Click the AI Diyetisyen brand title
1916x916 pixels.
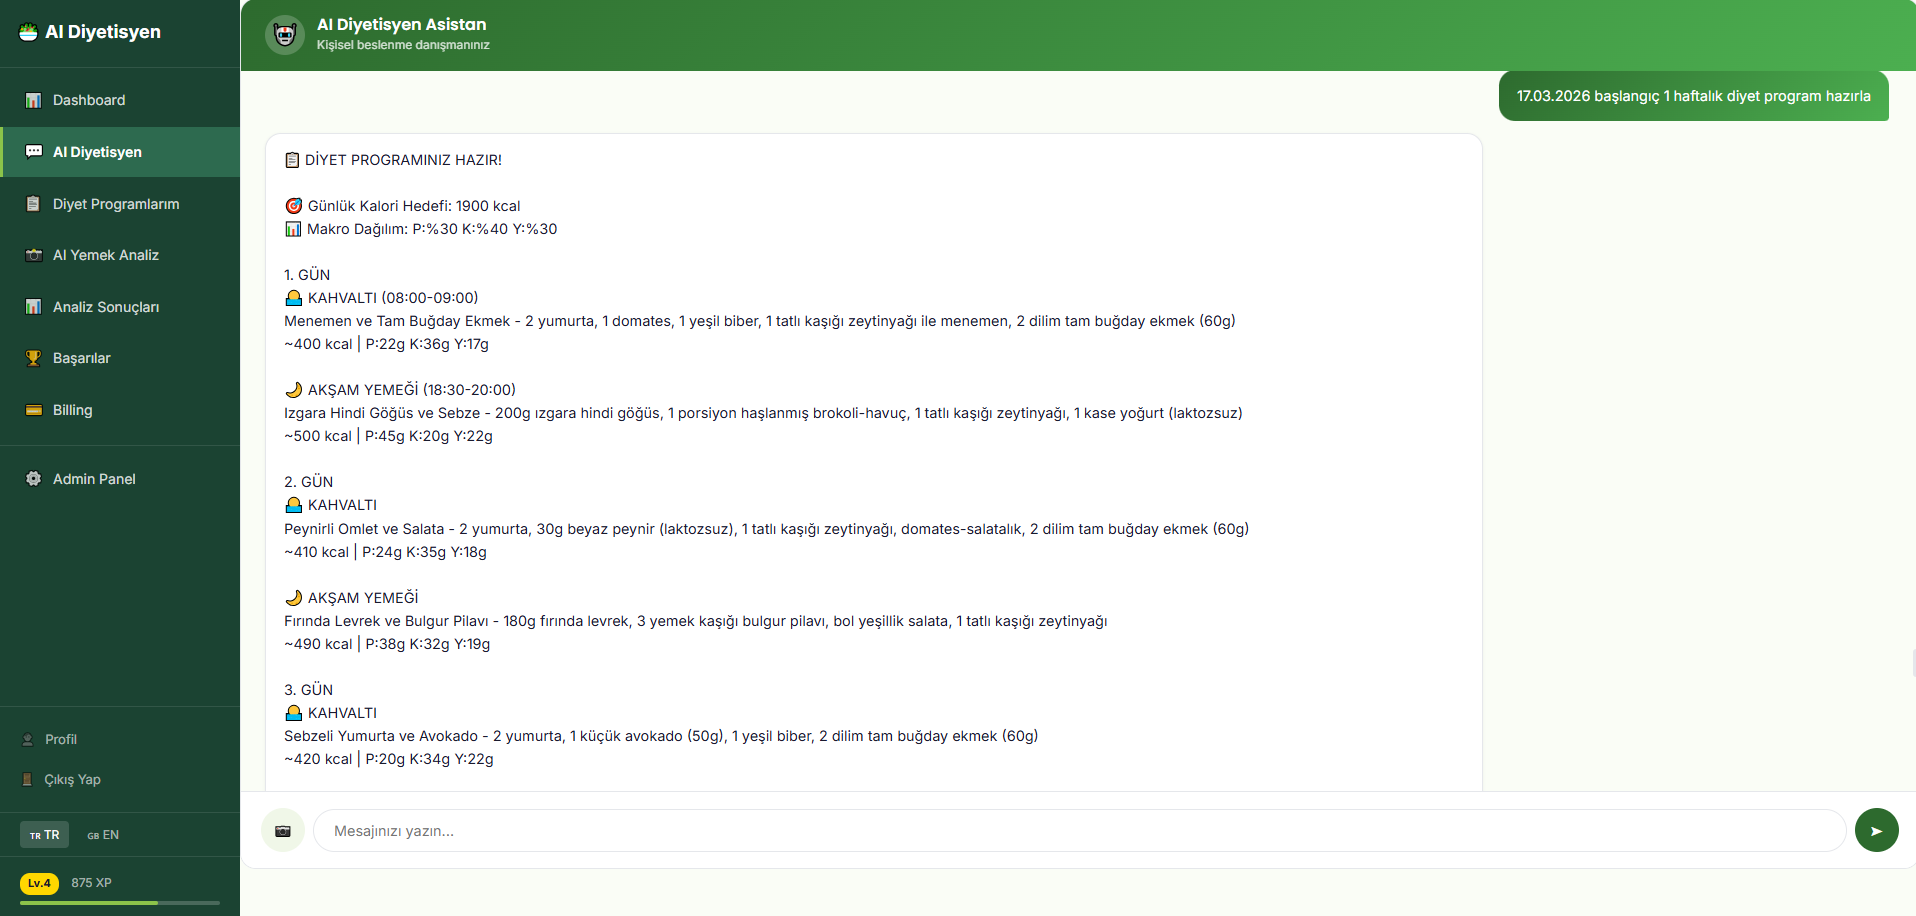(x=103, y=32)
